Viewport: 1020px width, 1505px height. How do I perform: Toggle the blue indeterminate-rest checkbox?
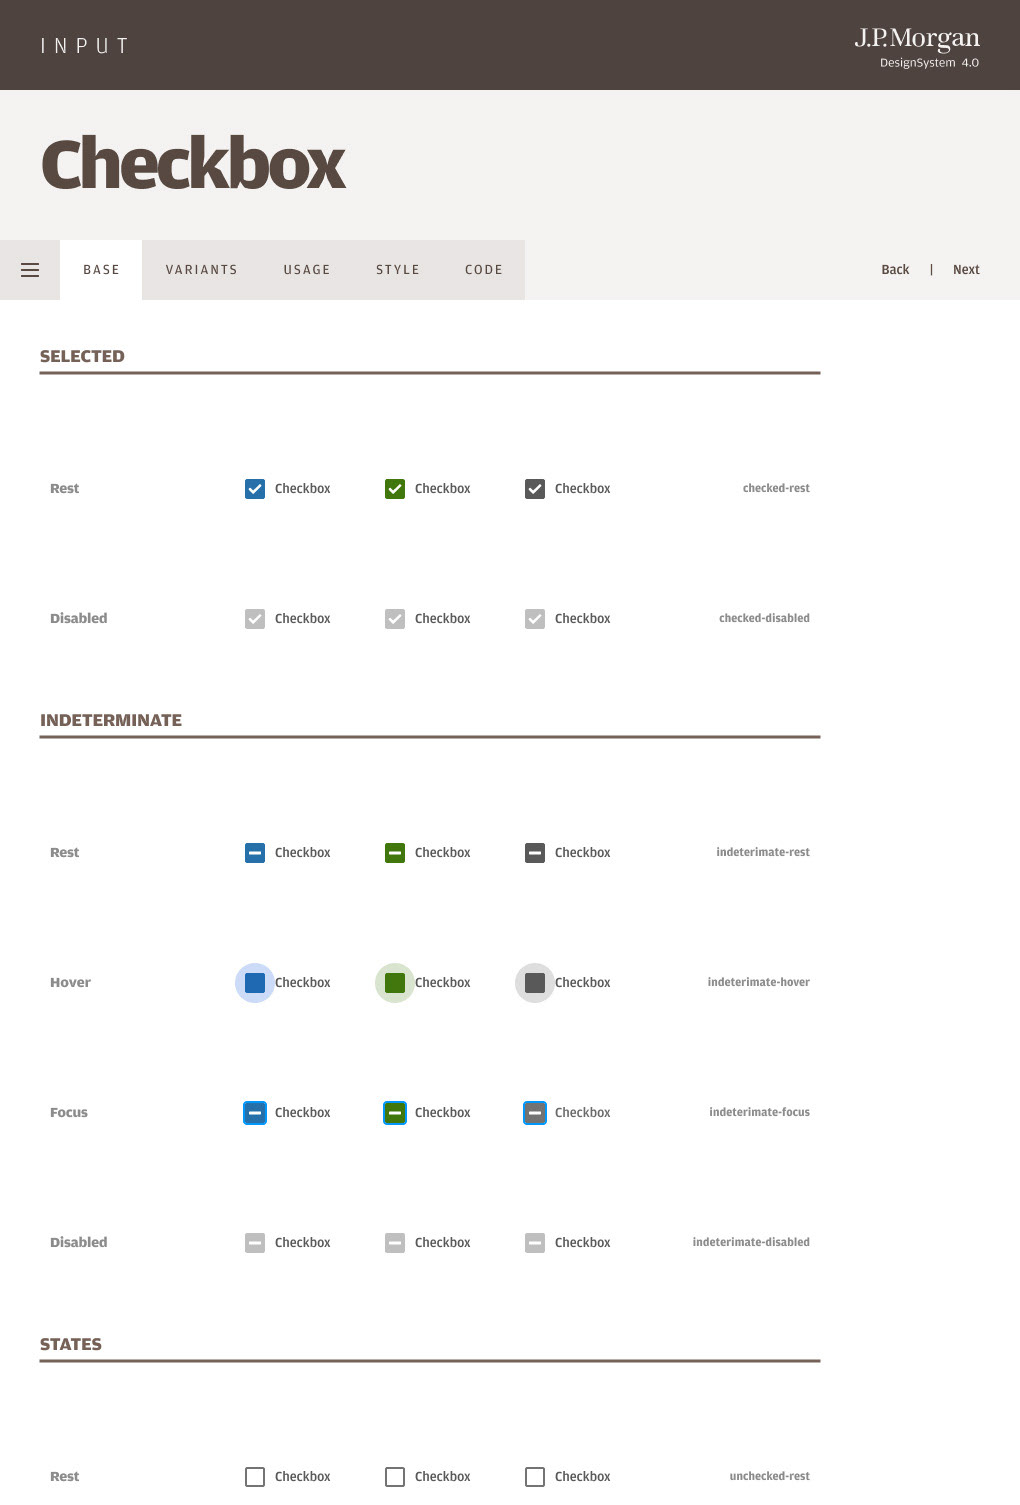click(x=255, y=853)
